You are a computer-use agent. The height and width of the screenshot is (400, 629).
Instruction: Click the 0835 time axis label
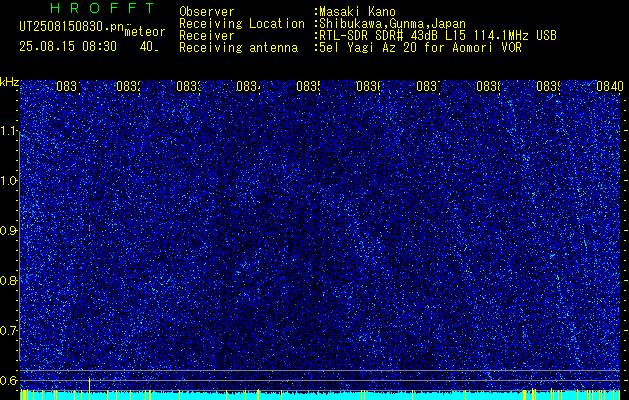308,86
